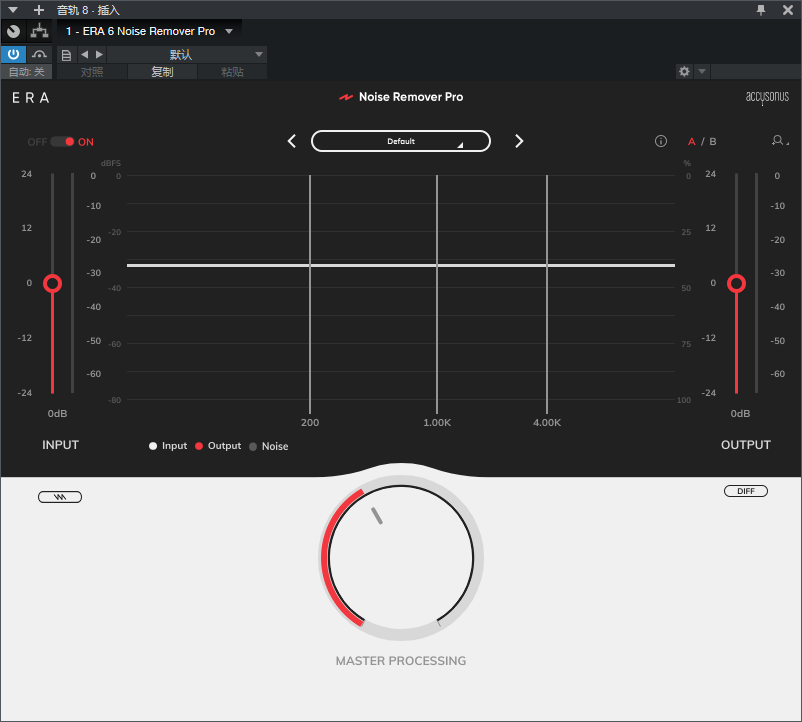The image size is (802, 722).
Task: Open the Default preset selector
Action: click(x=401, y=141)
